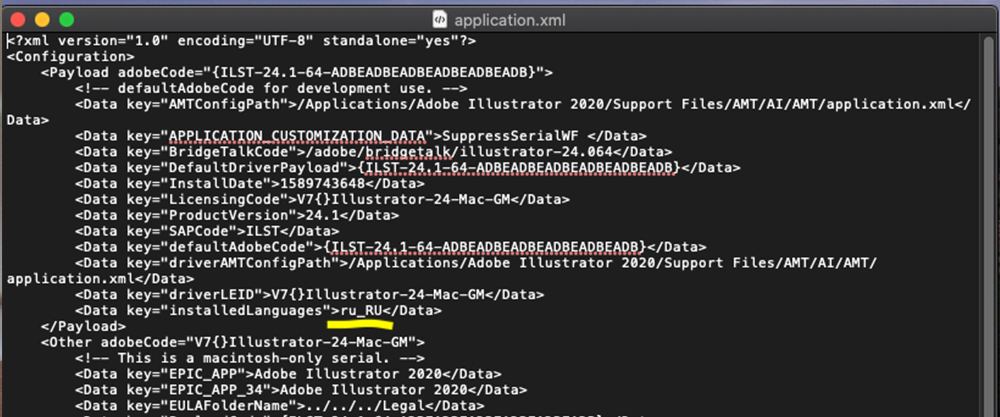Click the EPIC_APP_34 data line
Screen dimensions: 1000x417
pyautogui.click(x=301, y=390)
